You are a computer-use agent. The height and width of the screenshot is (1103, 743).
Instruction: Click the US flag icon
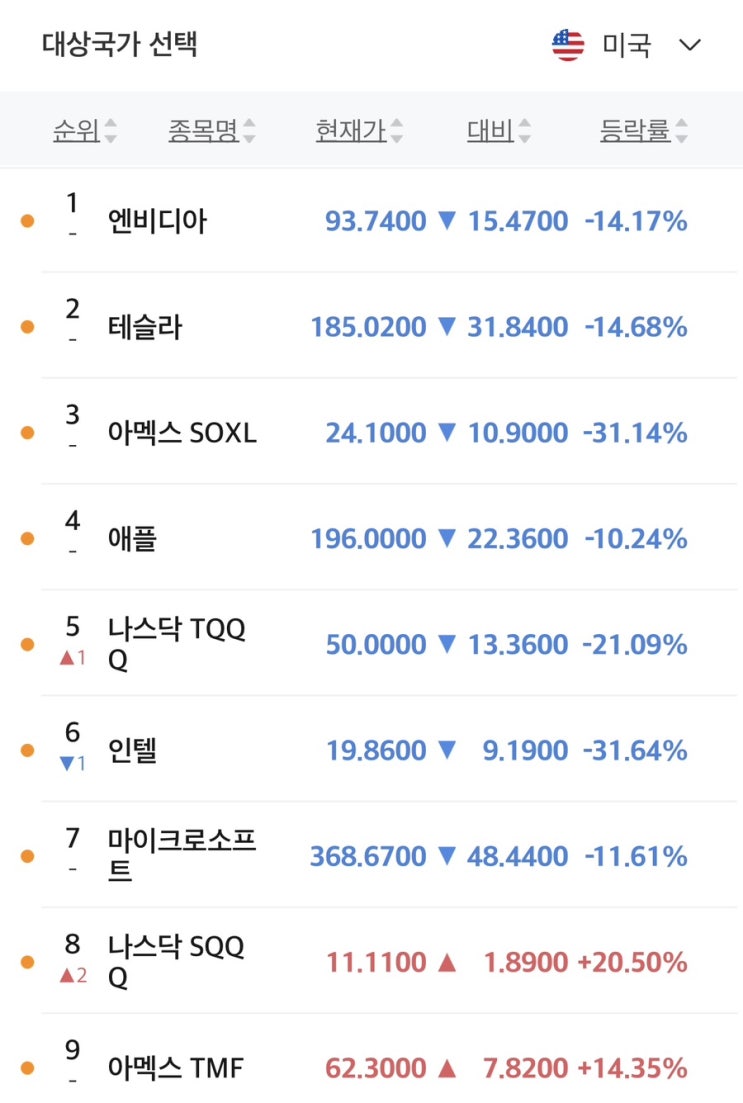pyautogui.click(x=568, y=46)
